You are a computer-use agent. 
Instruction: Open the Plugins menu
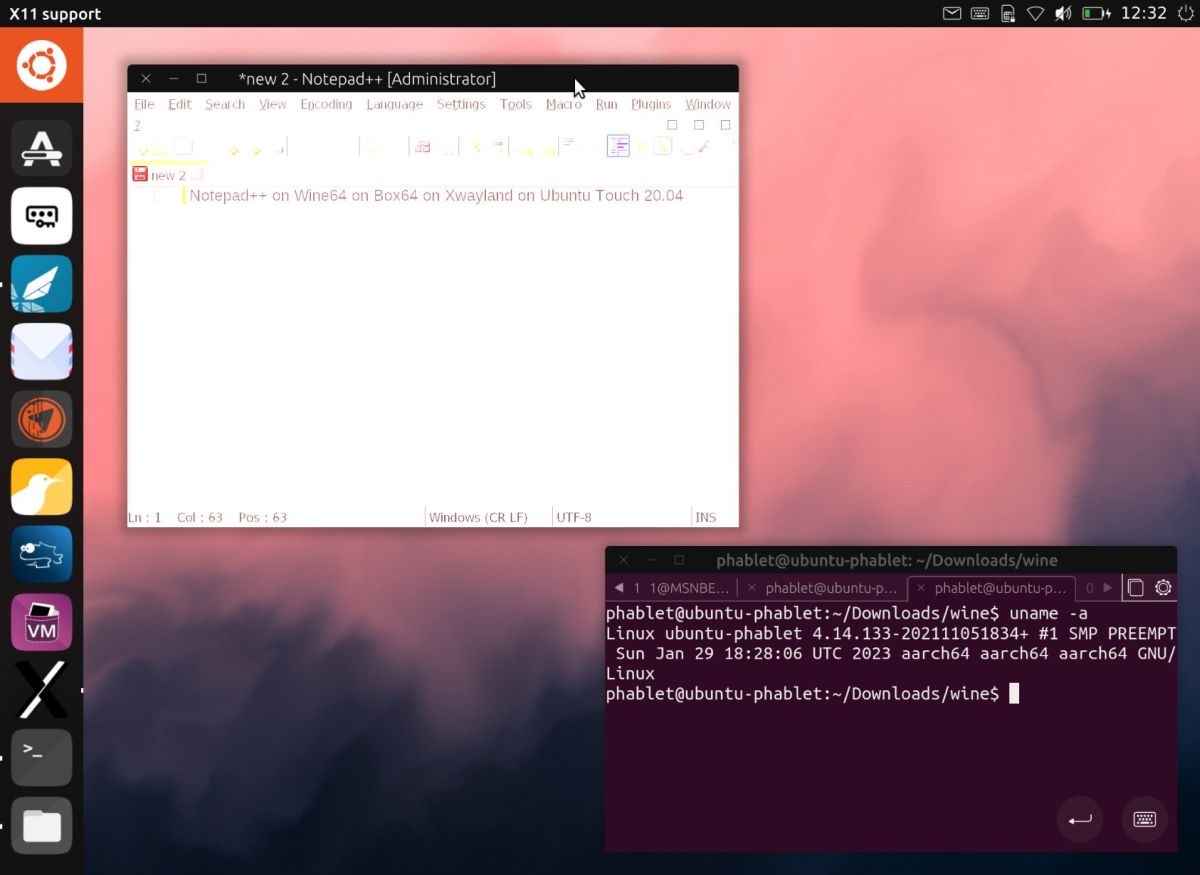coord(651,104)
